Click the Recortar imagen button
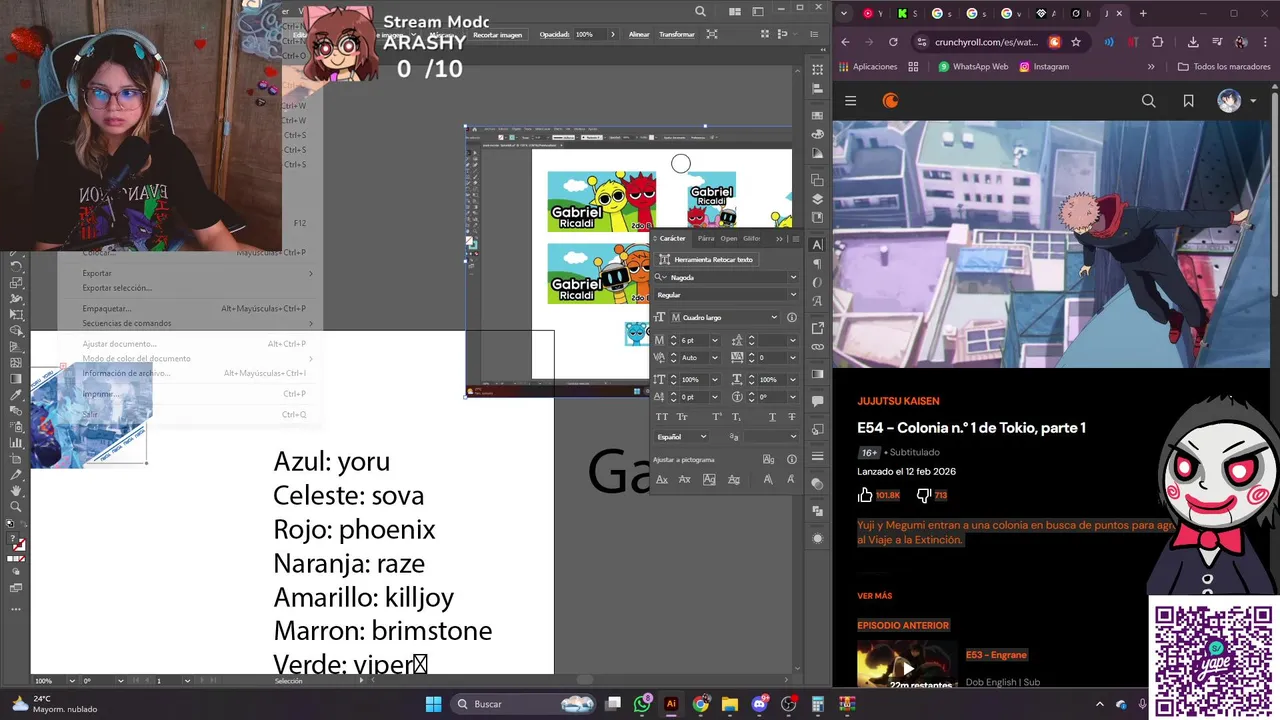Viewport: 1280px width, 720px height. coord(497,34)
